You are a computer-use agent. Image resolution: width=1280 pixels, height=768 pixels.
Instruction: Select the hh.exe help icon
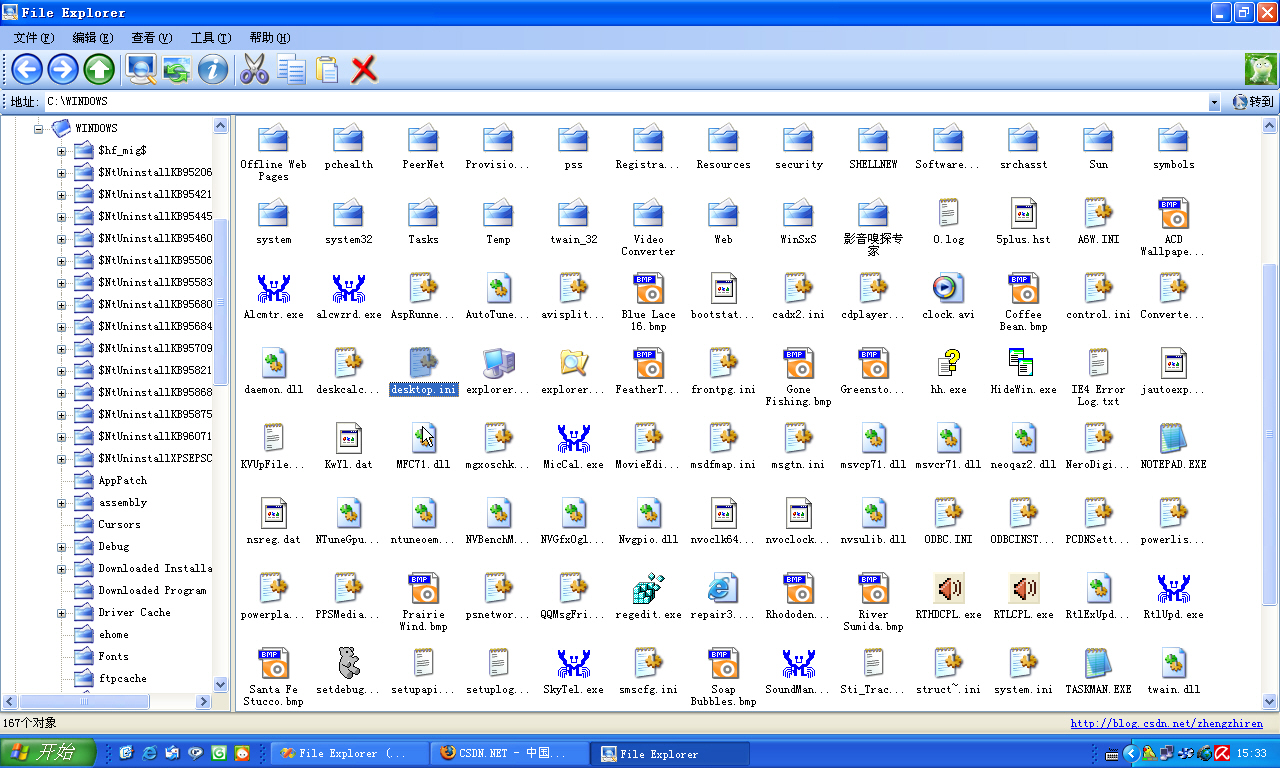[948, 363]
